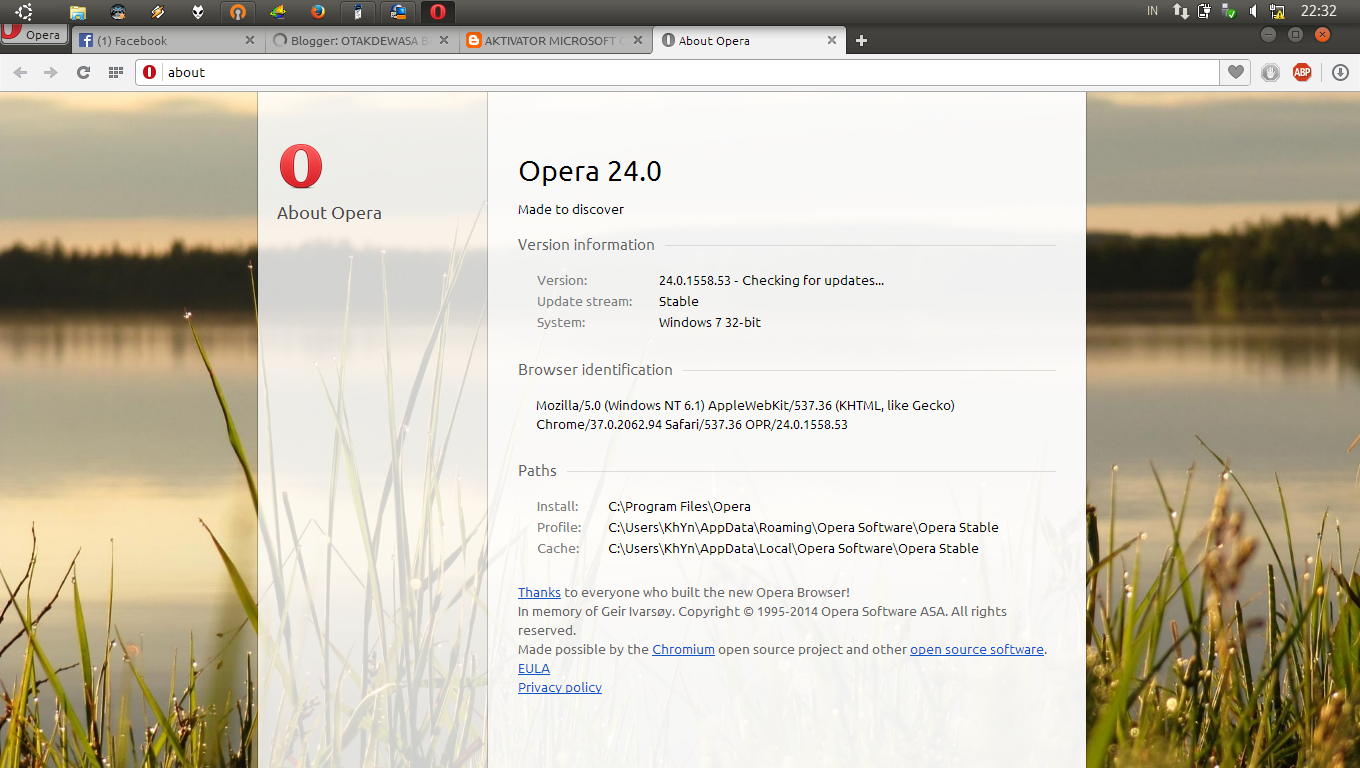This screenshot has width=1360, height=768.
Task: Click the grey stop-hand extension icon
Action: click(1270, 72)
